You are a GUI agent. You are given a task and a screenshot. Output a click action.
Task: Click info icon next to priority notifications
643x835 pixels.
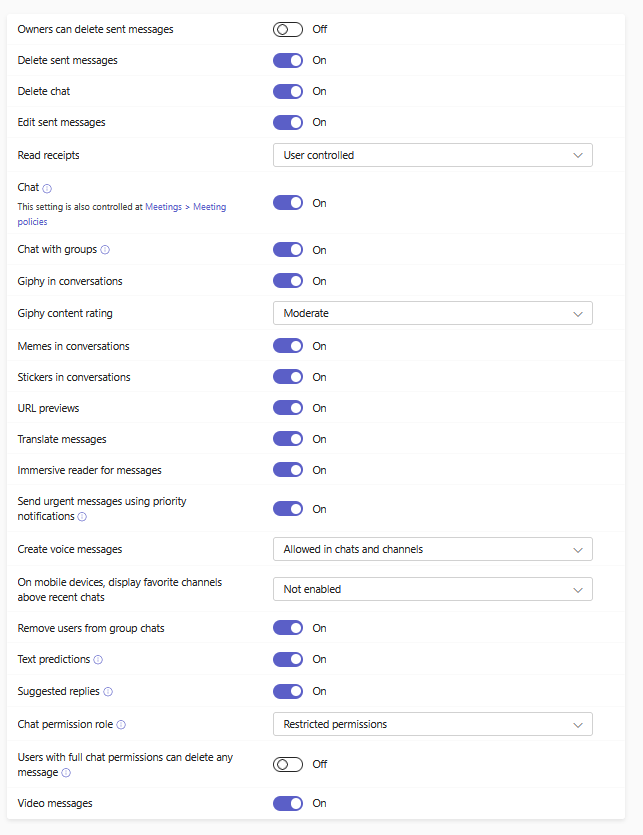(x=82, y=517)
